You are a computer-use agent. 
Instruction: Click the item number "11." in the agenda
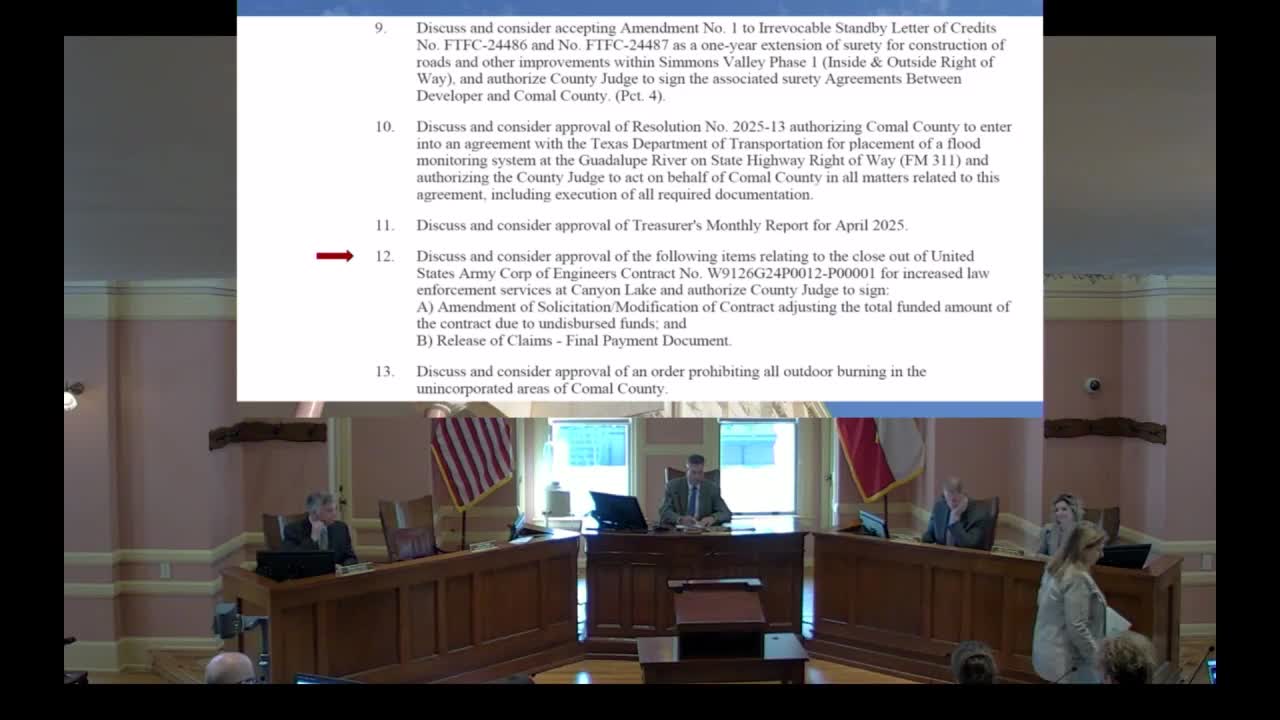tap(385, 226)
